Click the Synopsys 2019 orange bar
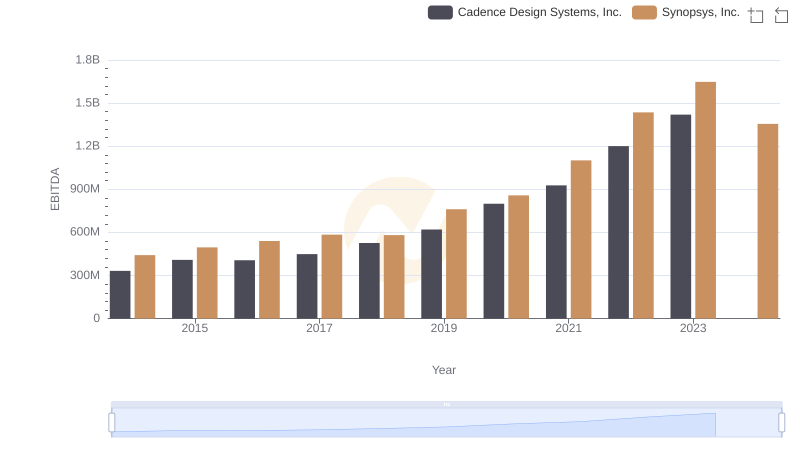Screen dimensions: 800x461 pos(456,264)
